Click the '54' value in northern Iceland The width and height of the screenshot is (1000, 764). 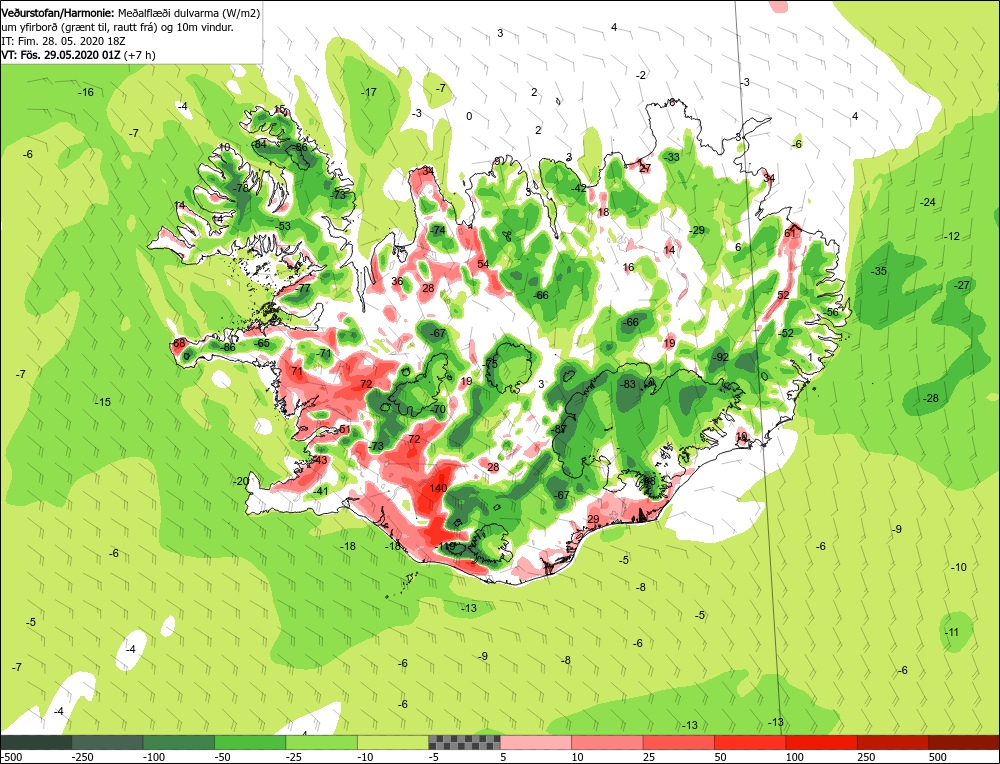[x=483, y=264]
